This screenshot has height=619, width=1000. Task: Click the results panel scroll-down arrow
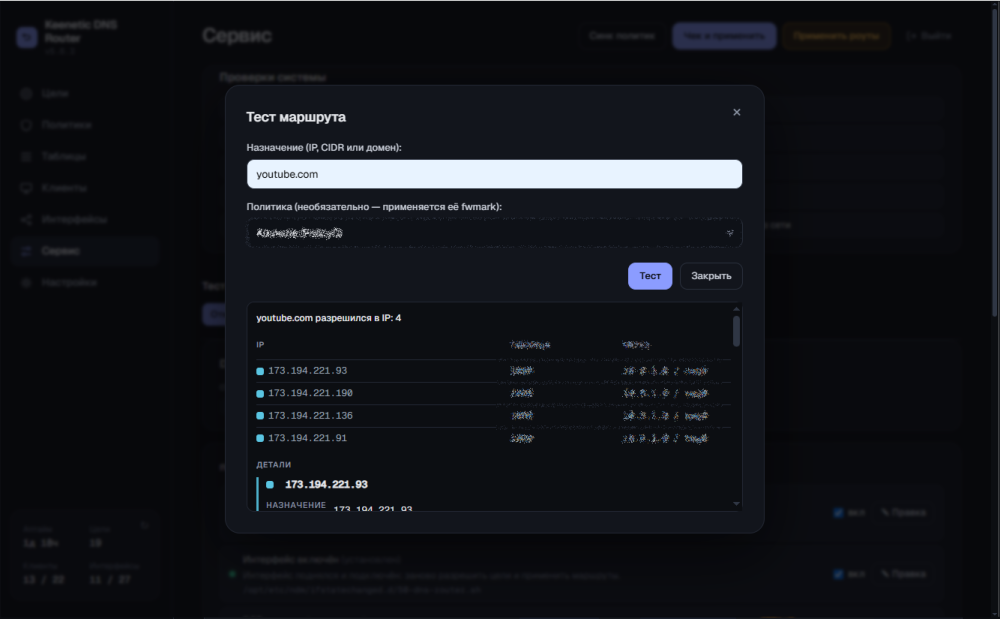click(x=737, y=504)
